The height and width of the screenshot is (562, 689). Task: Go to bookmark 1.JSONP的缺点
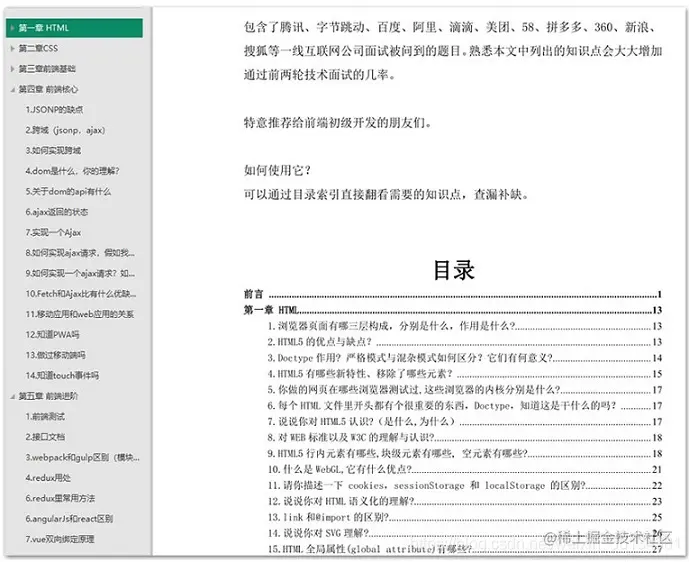pos(54,110)
